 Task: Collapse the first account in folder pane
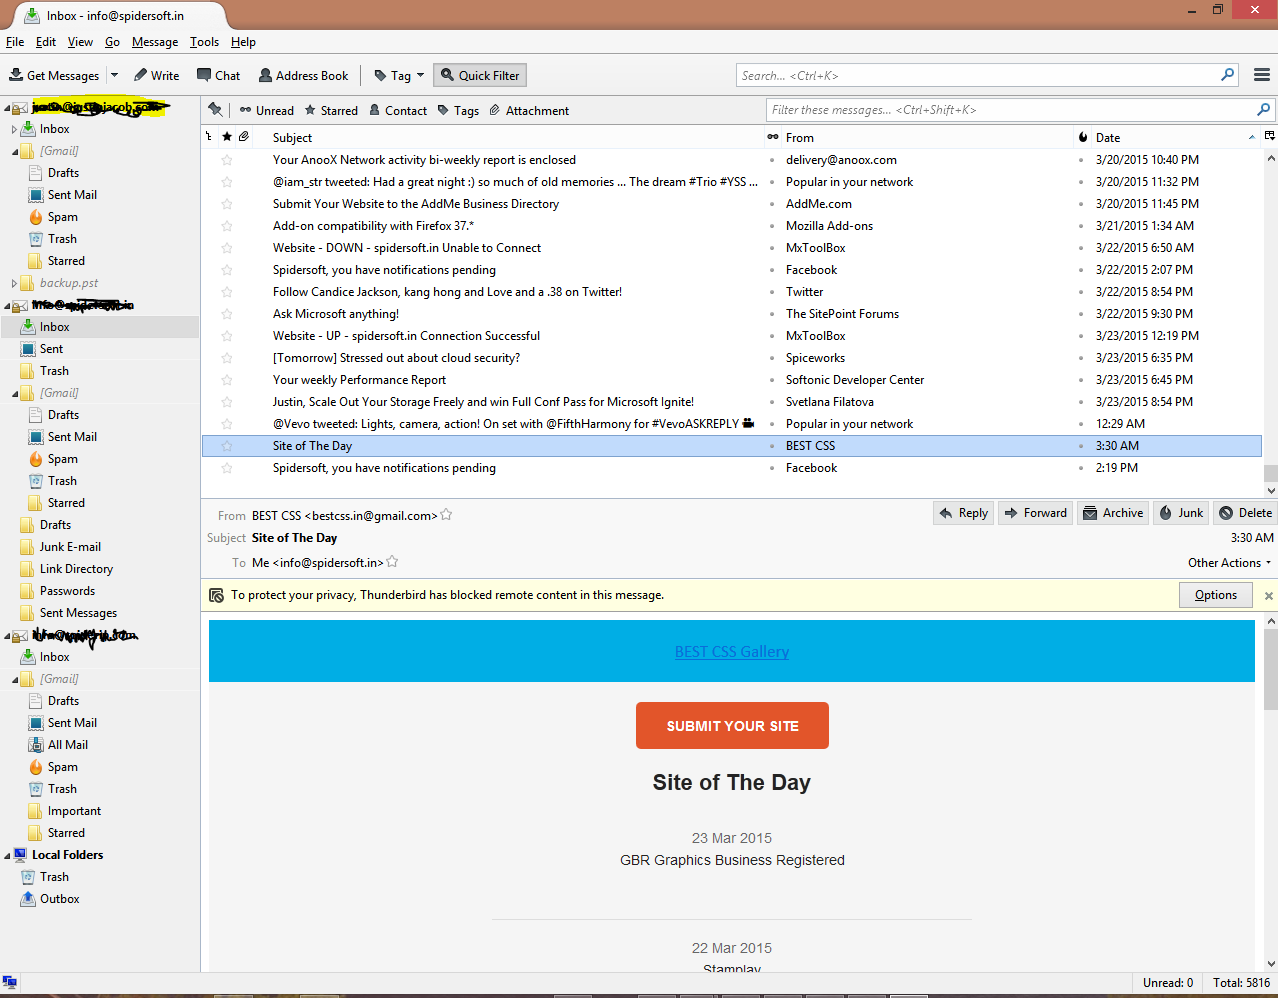(7, 108)
